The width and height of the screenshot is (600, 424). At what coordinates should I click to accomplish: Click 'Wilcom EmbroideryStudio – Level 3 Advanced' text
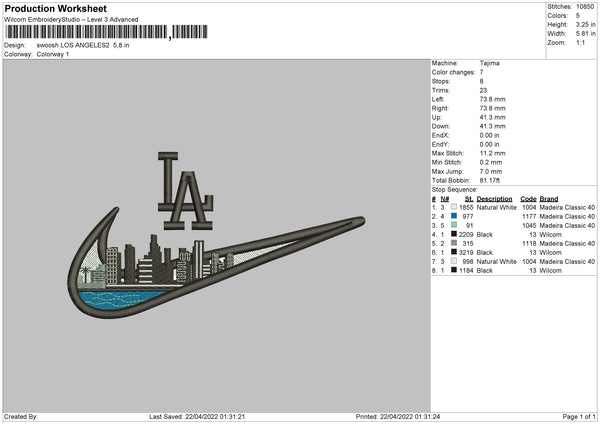click(x=71, y=20)
